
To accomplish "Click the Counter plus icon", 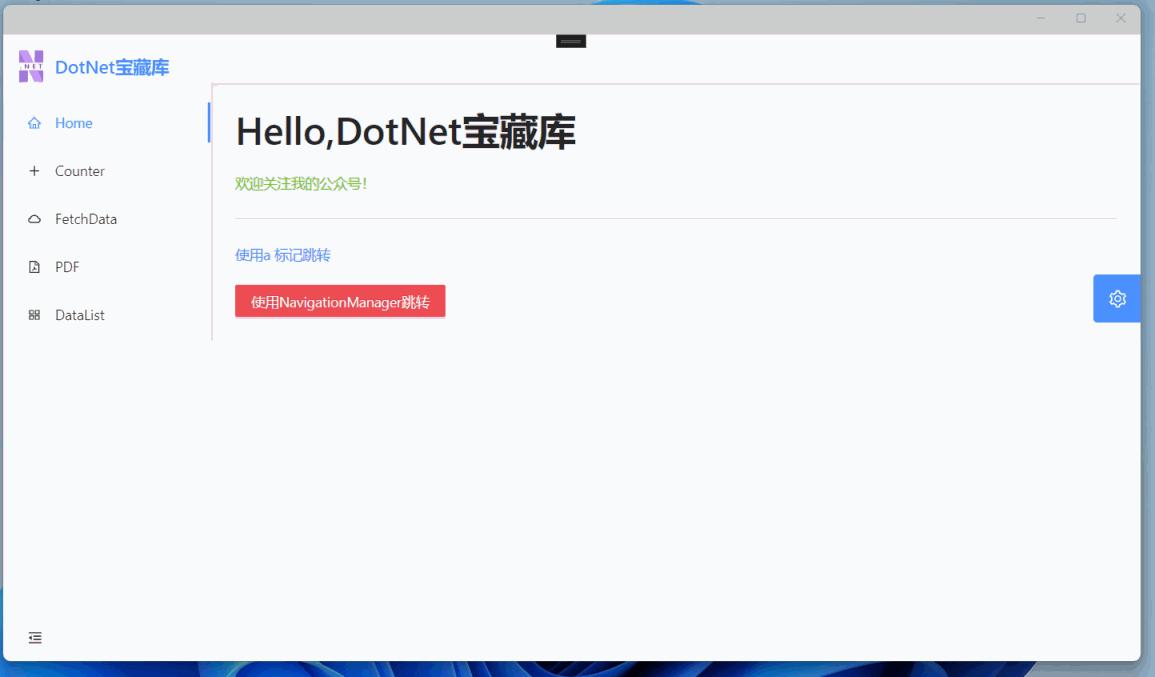I will (34, 171).
